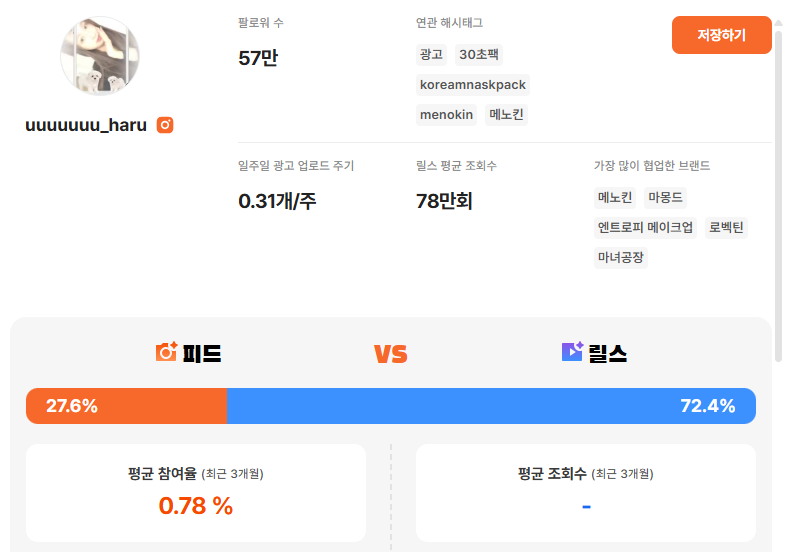Screen dimensions: 792x552
Task: Click the reels video icon next to 릴스
Action: pos(572,352)
